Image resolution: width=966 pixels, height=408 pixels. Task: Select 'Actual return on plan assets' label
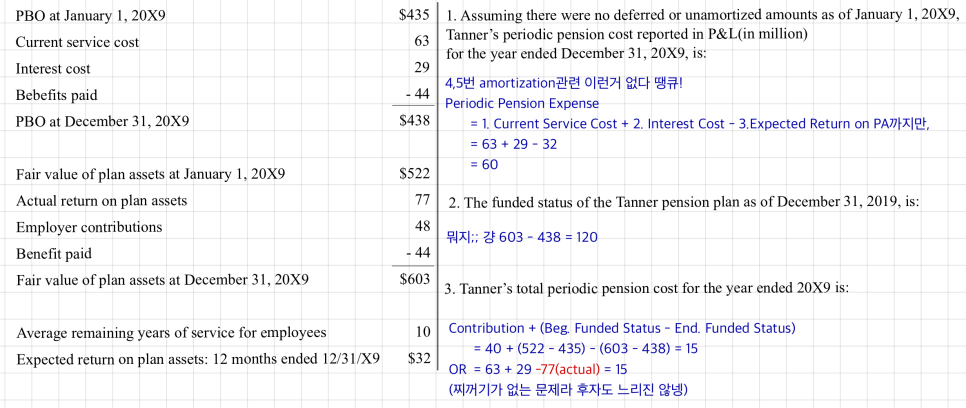click(x=101, y=201)
